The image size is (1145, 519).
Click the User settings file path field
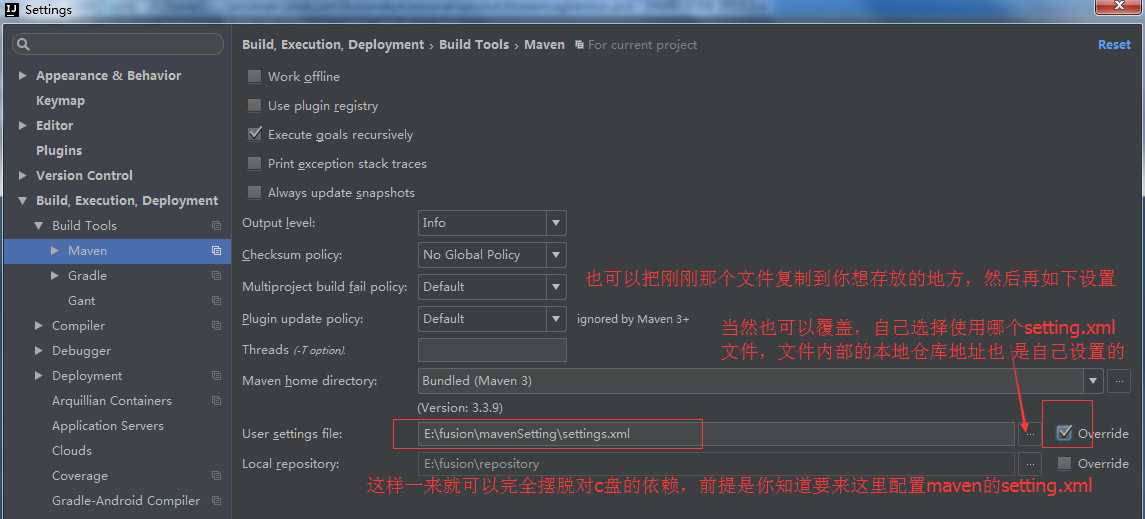pos(716,434)
